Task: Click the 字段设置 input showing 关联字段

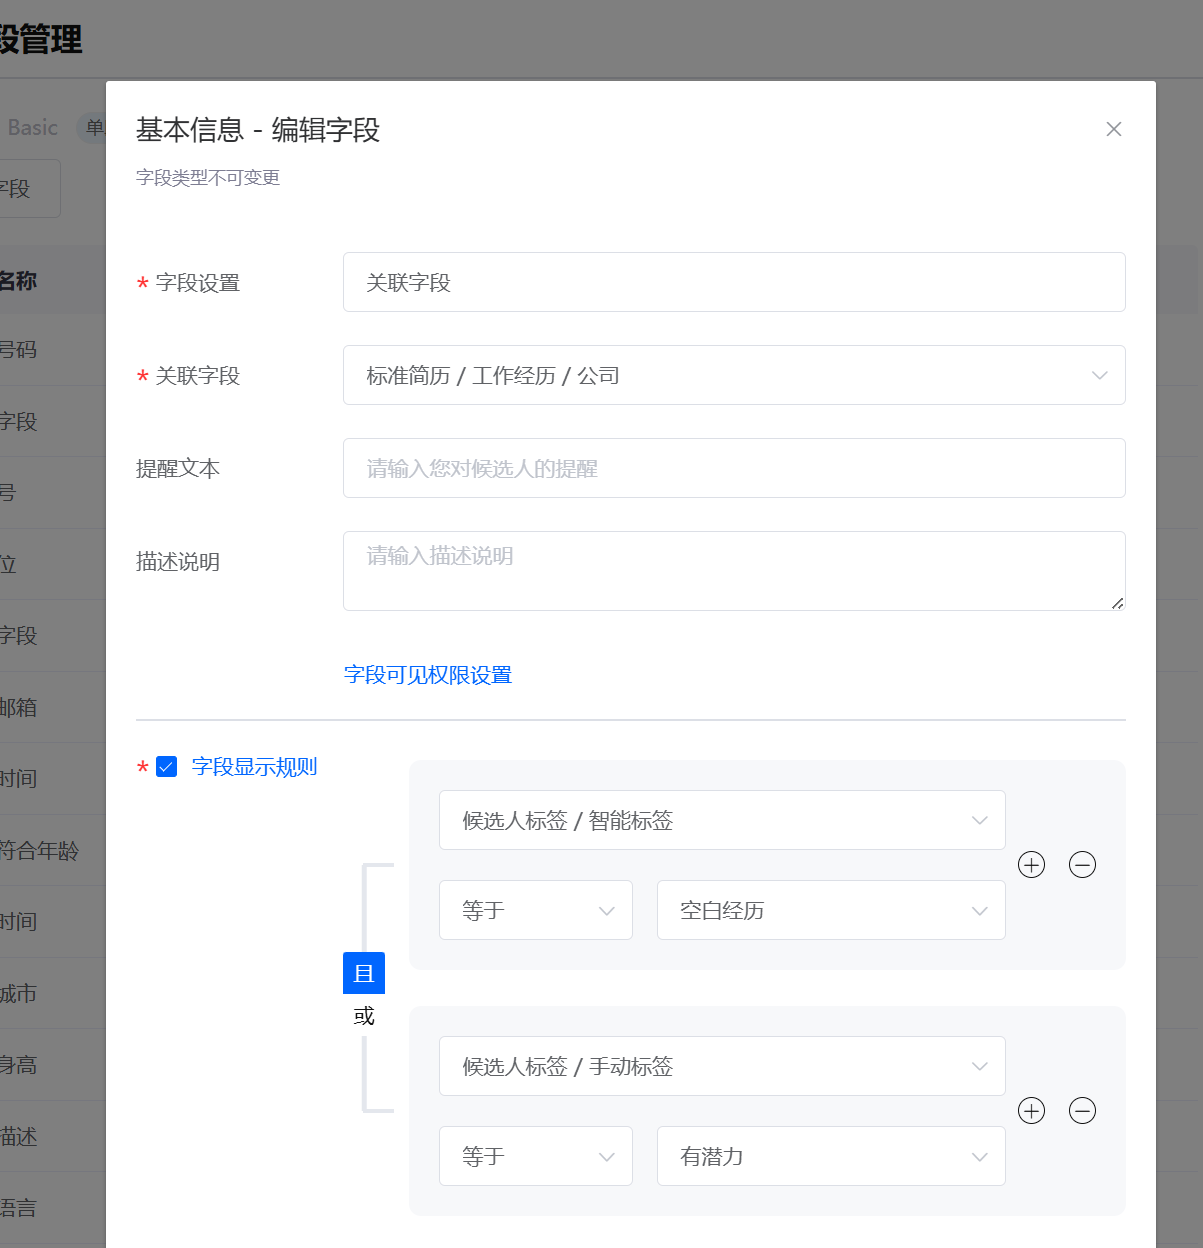Action: [x=734, y=282]
